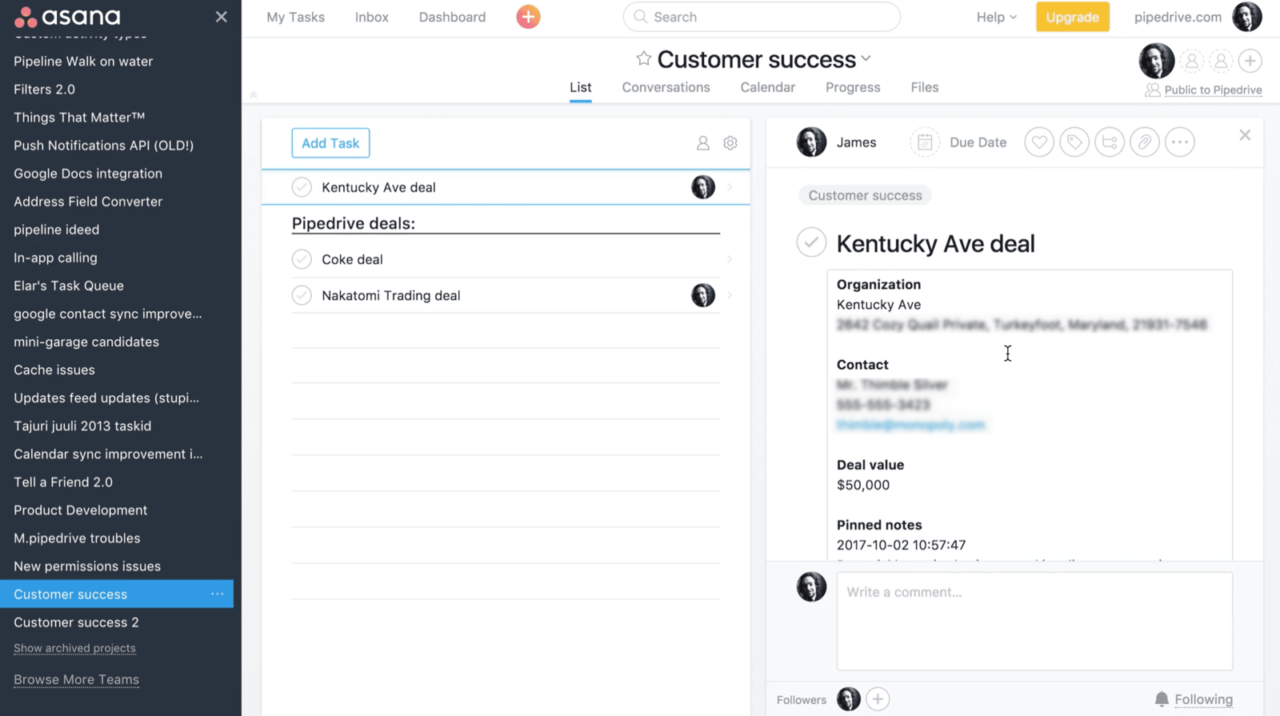The height and width of the screenshot is (716, 1280).
Task: Click the project member avatar in header
Action: 1157,61
